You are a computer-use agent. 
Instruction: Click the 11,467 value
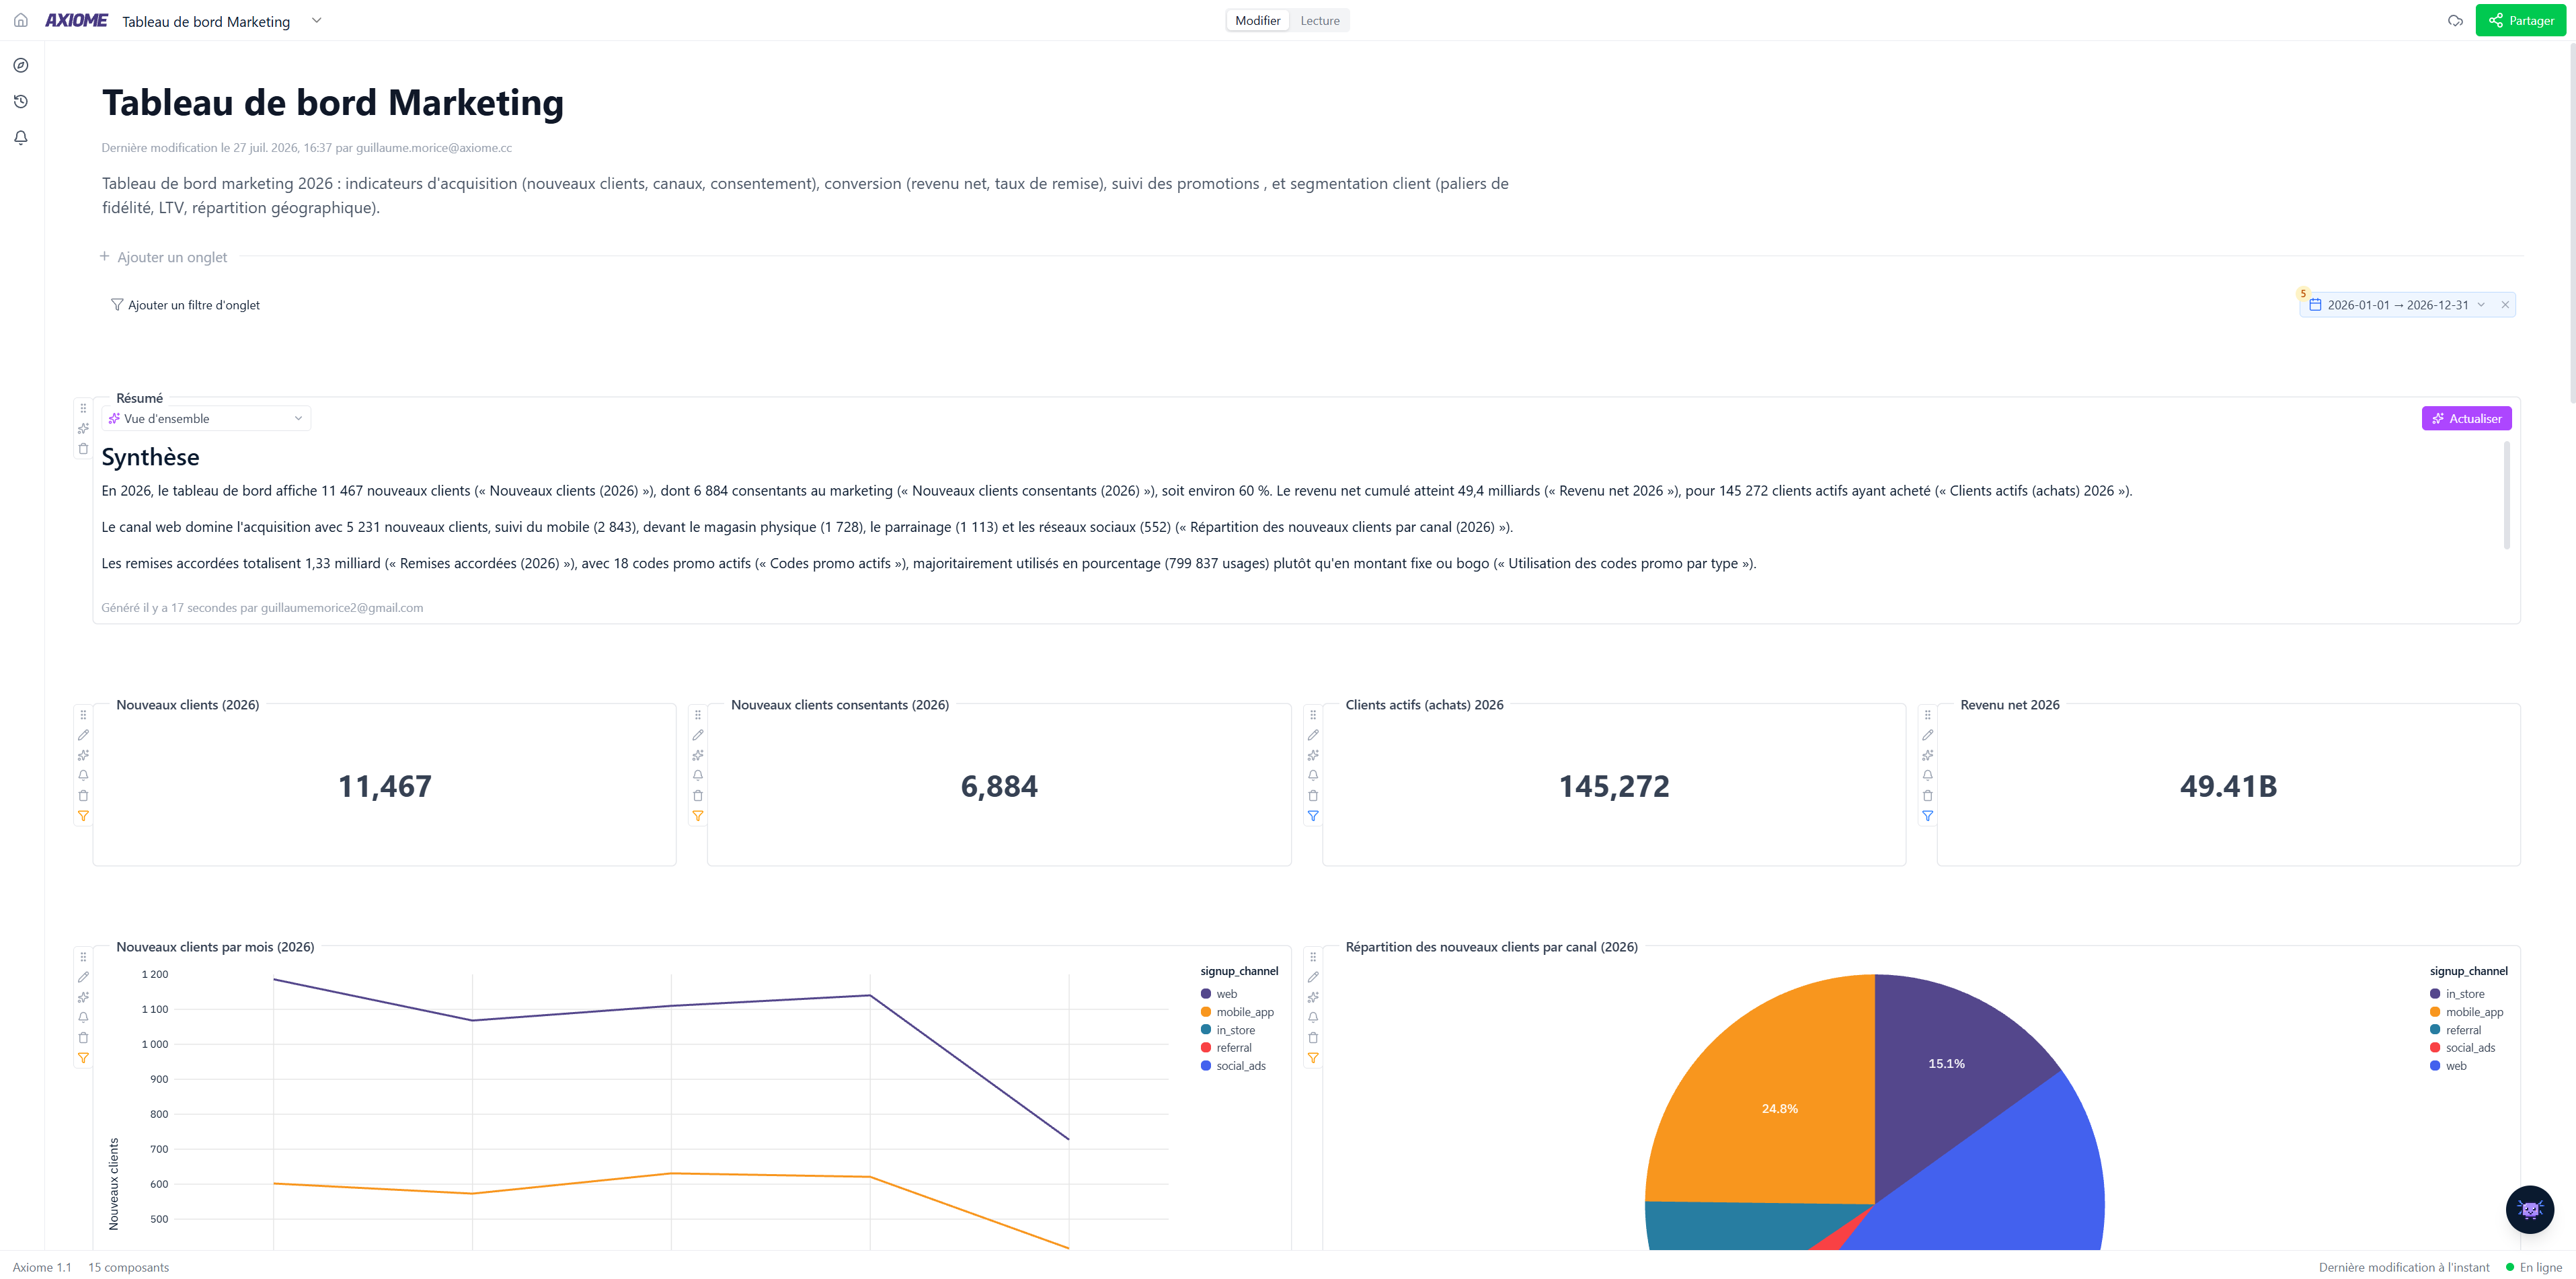point(384,786)
